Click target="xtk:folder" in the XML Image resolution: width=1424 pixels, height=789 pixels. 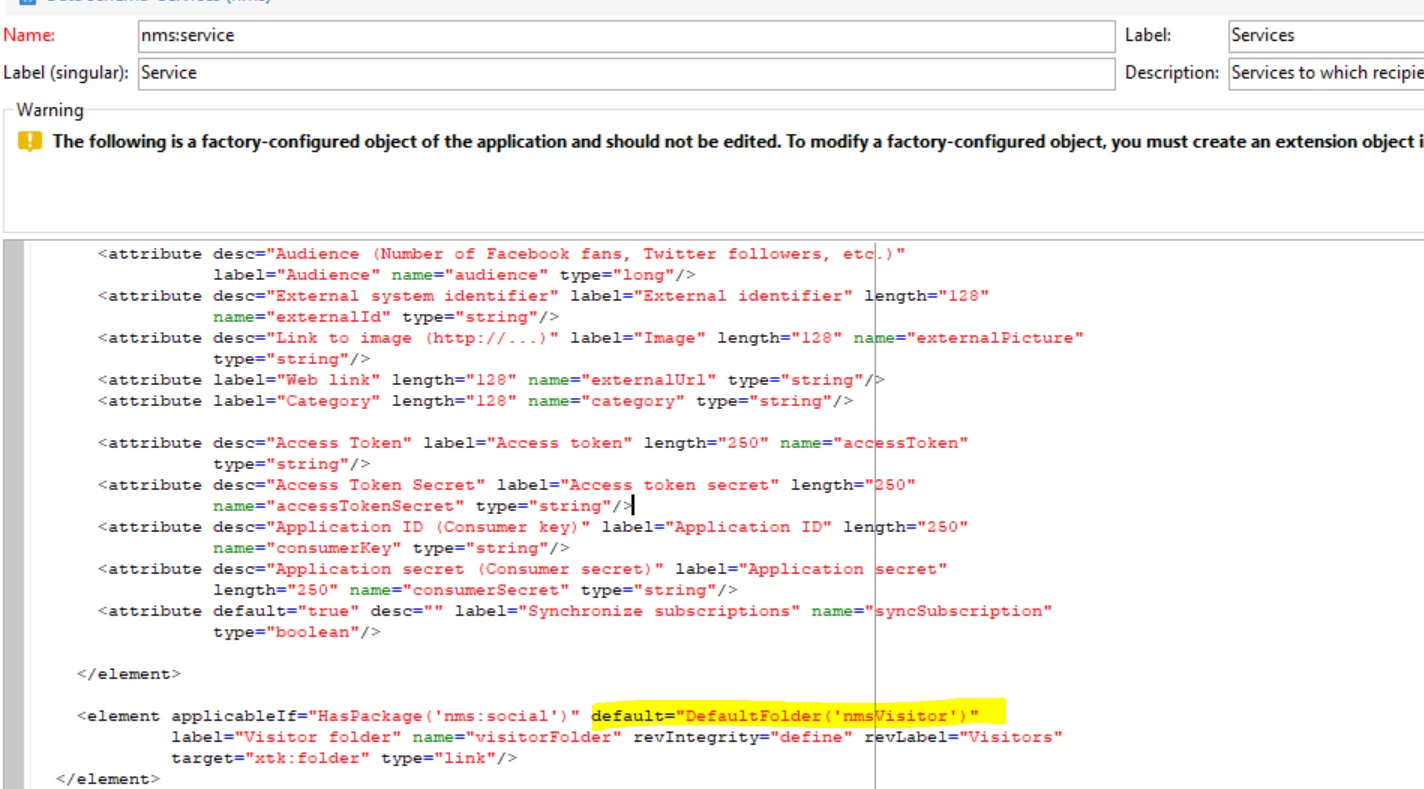pos(271,758)
